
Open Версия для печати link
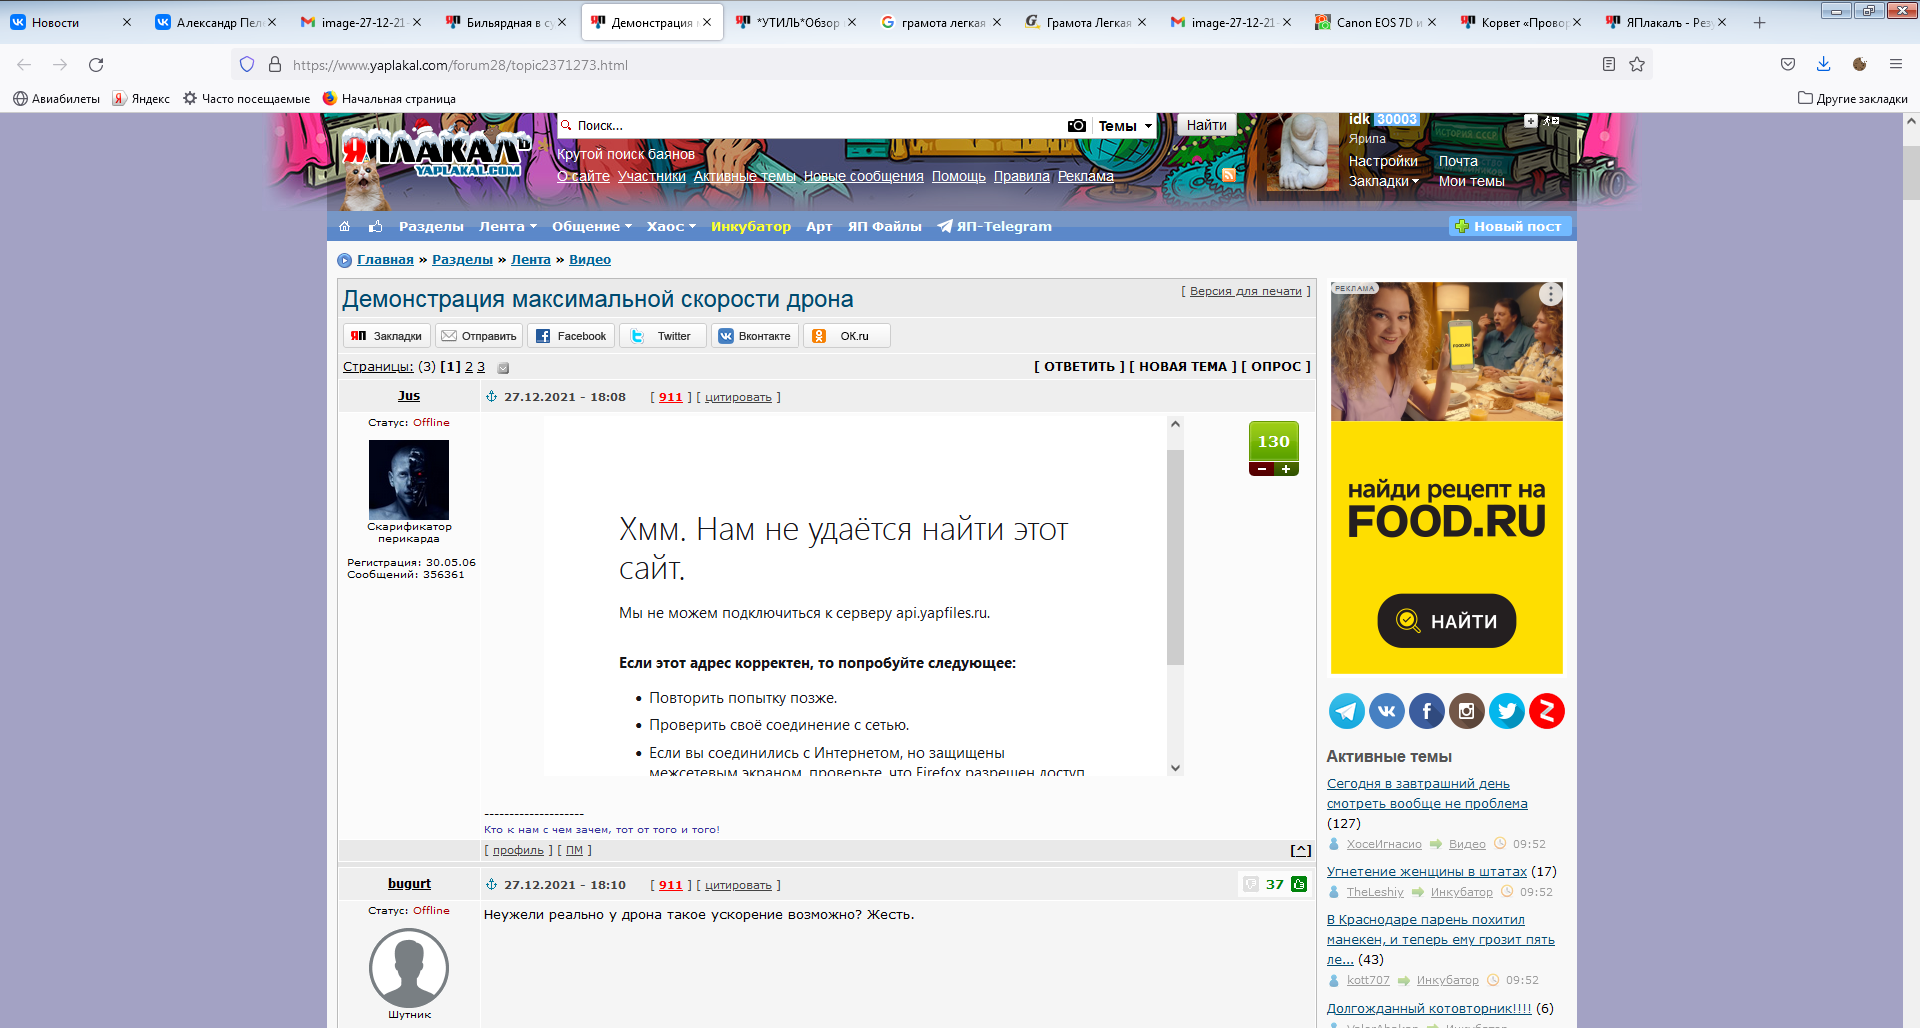click(1246, 291)
